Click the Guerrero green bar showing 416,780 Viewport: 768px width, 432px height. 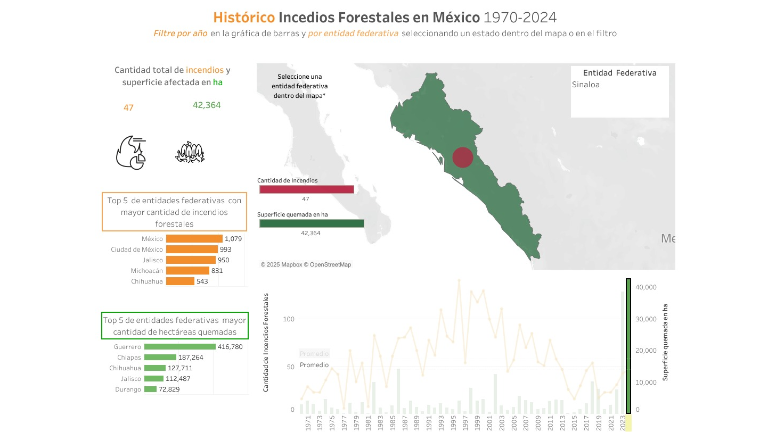[x=180, y=347]
